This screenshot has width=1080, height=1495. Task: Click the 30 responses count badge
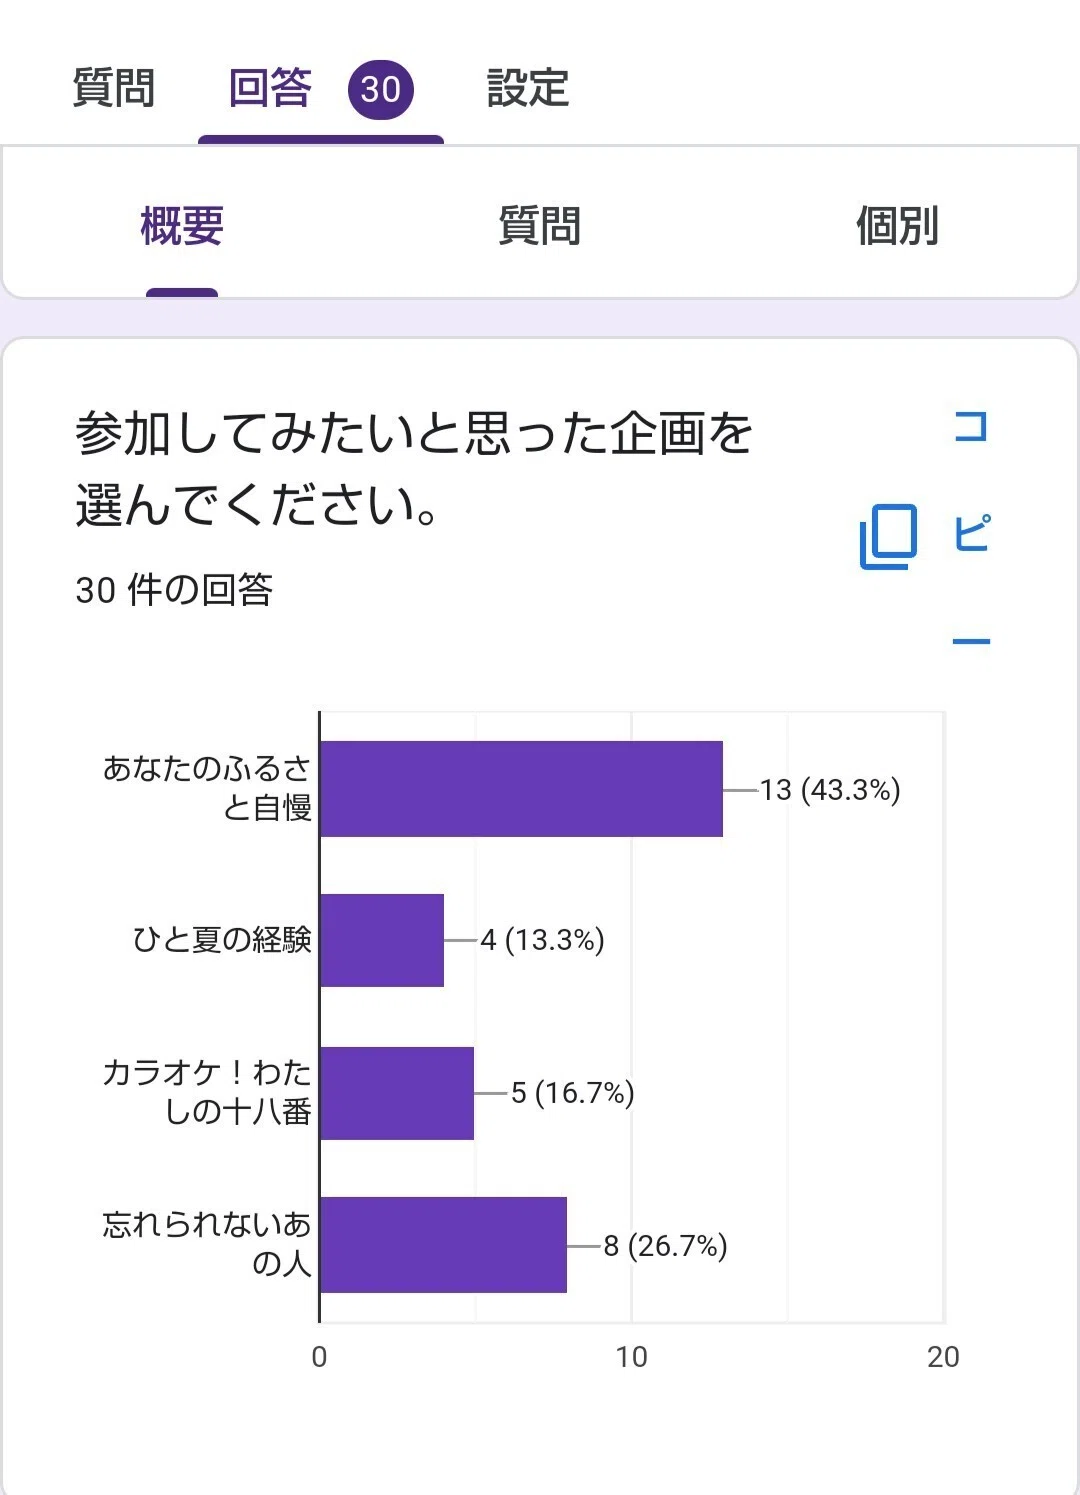[x=381, y=89]
